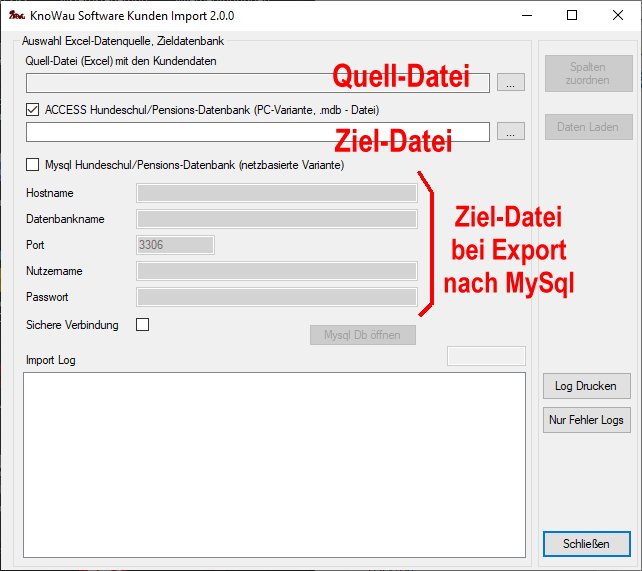Click the Passwort input field
This screenshot has height=571, width=642.
click(276, 297)
